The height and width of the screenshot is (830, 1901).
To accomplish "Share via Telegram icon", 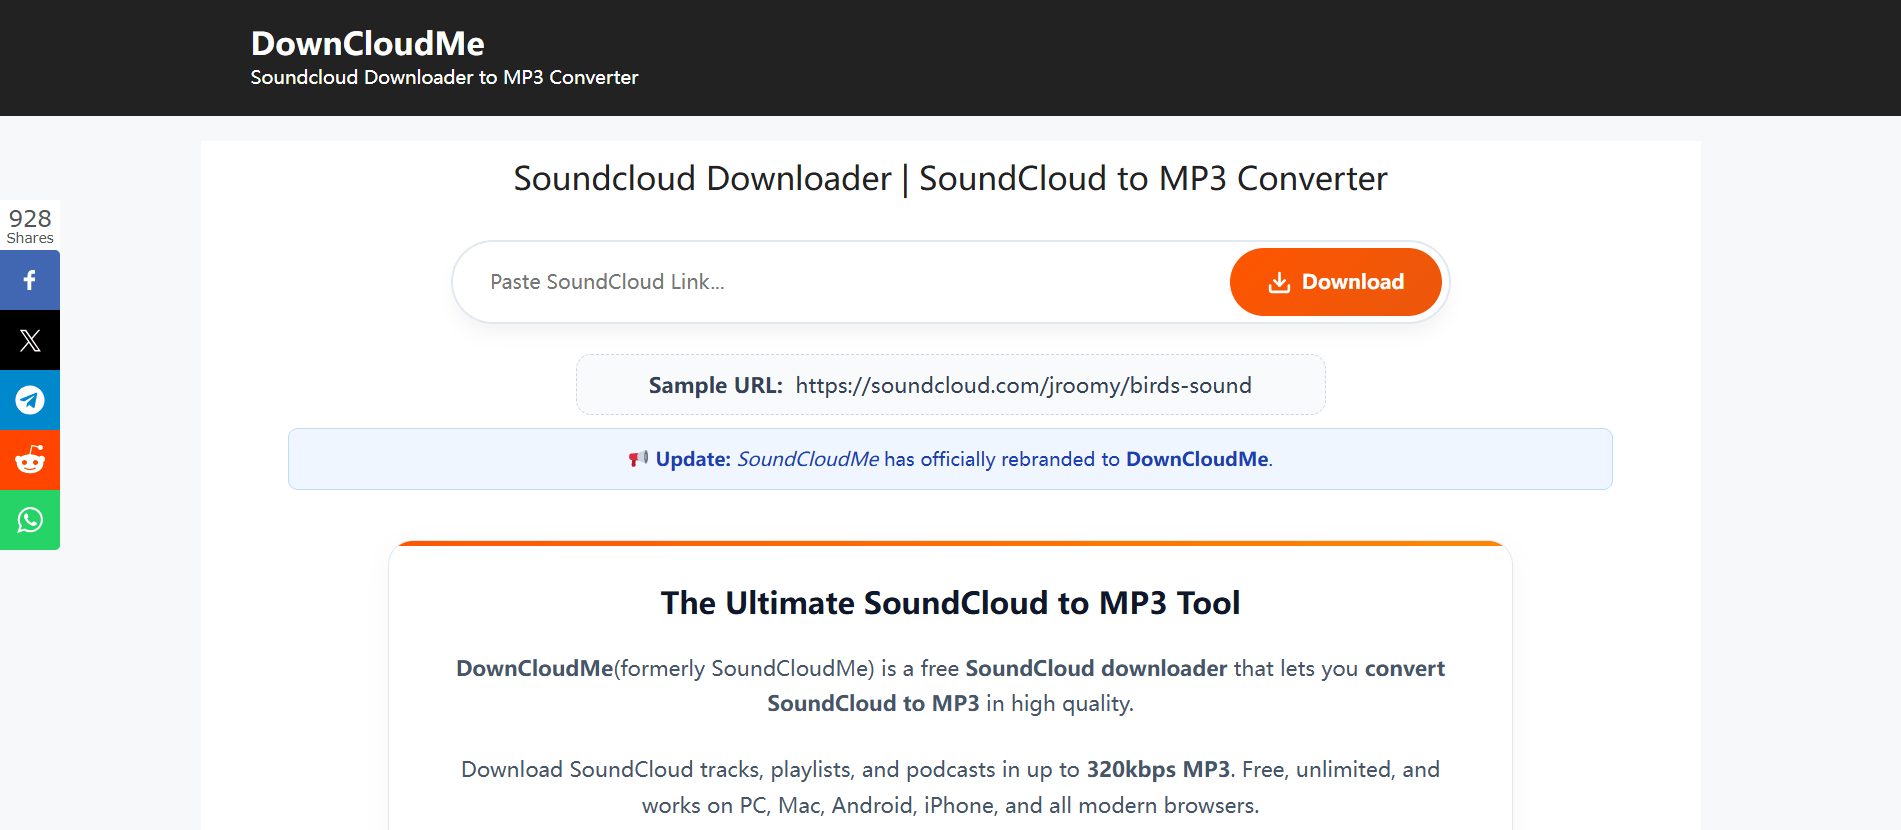I will 30,400.
